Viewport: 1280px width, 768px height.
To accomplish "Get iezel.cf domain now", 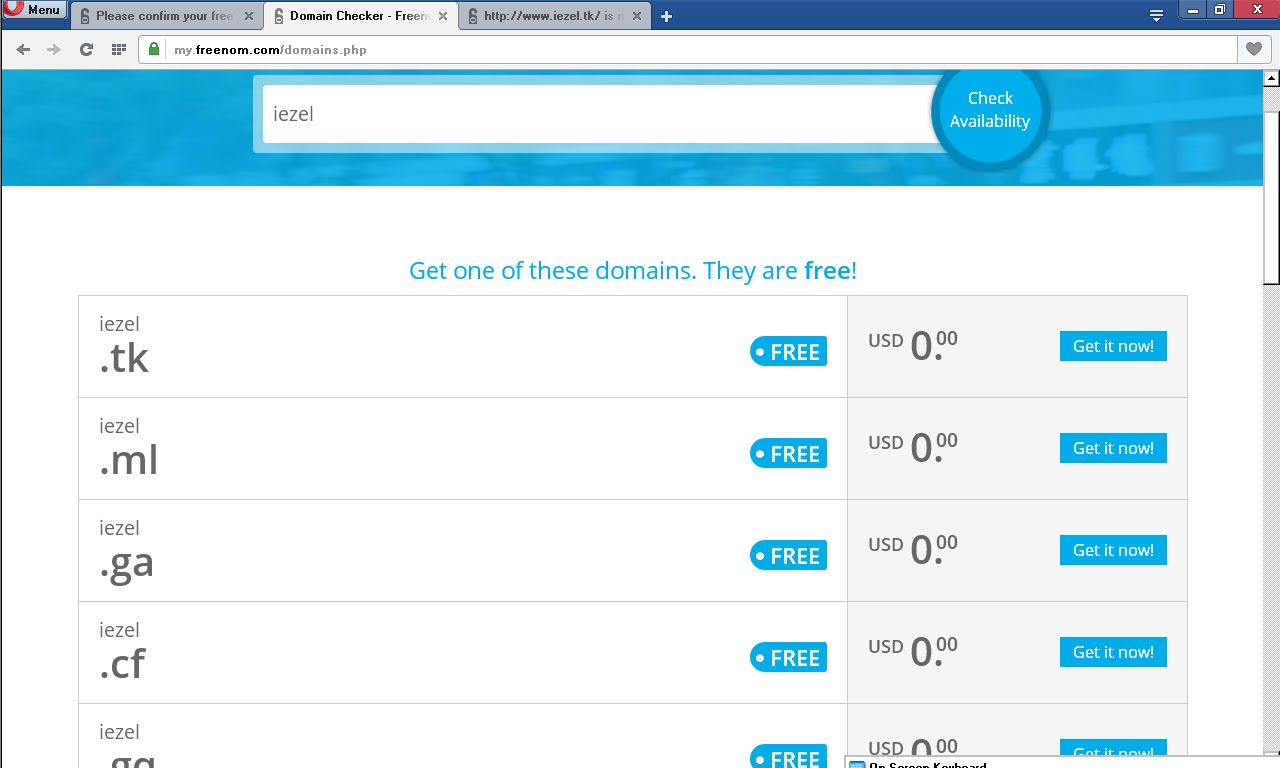I will tap(1113, 652).
